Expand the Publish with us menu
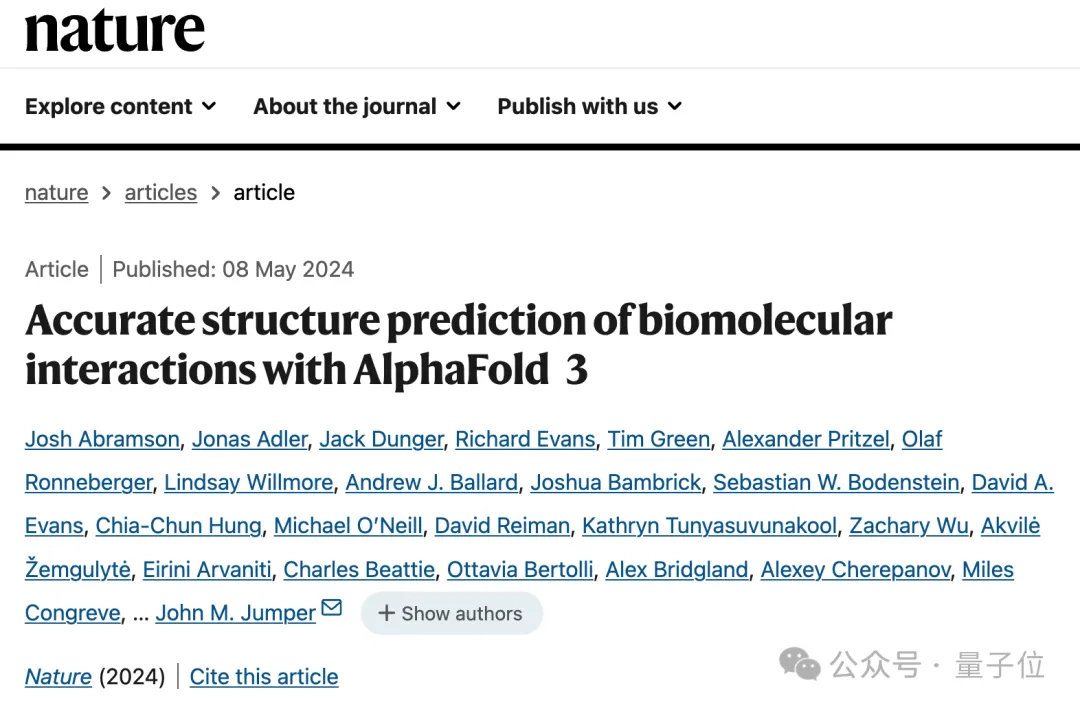1080x709 pixels. (589, 106)
